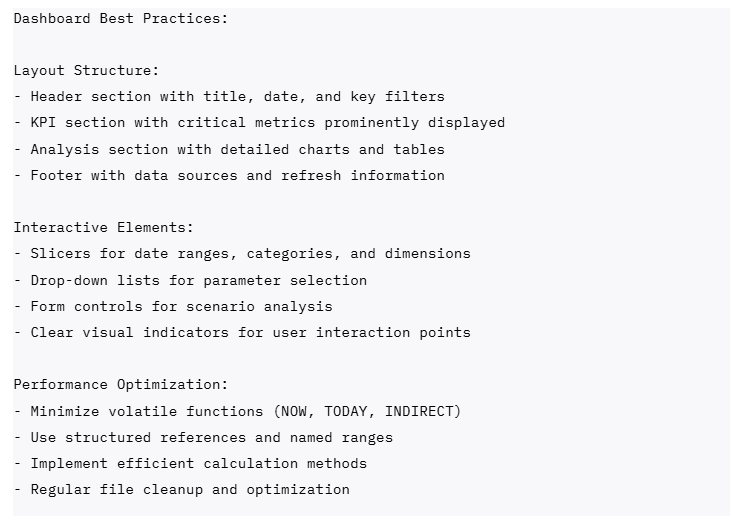Viewport: 730px width, 516px height.
Task: Click the word "TODAY" in the text
Action: click(345, 411)
